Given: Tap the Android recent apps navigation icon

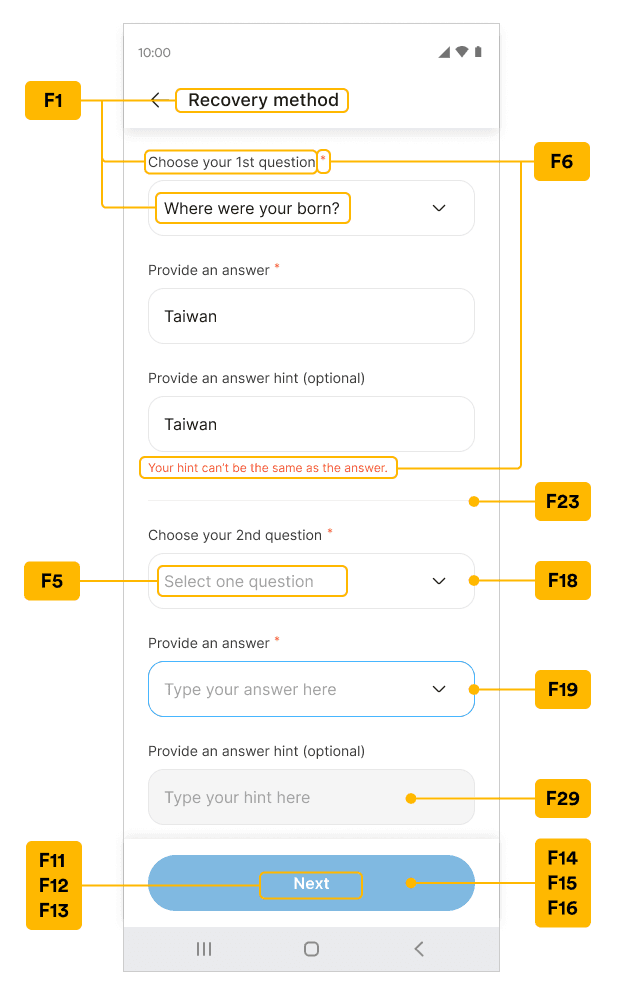Looking at the screenshot, I should point(204,949).
